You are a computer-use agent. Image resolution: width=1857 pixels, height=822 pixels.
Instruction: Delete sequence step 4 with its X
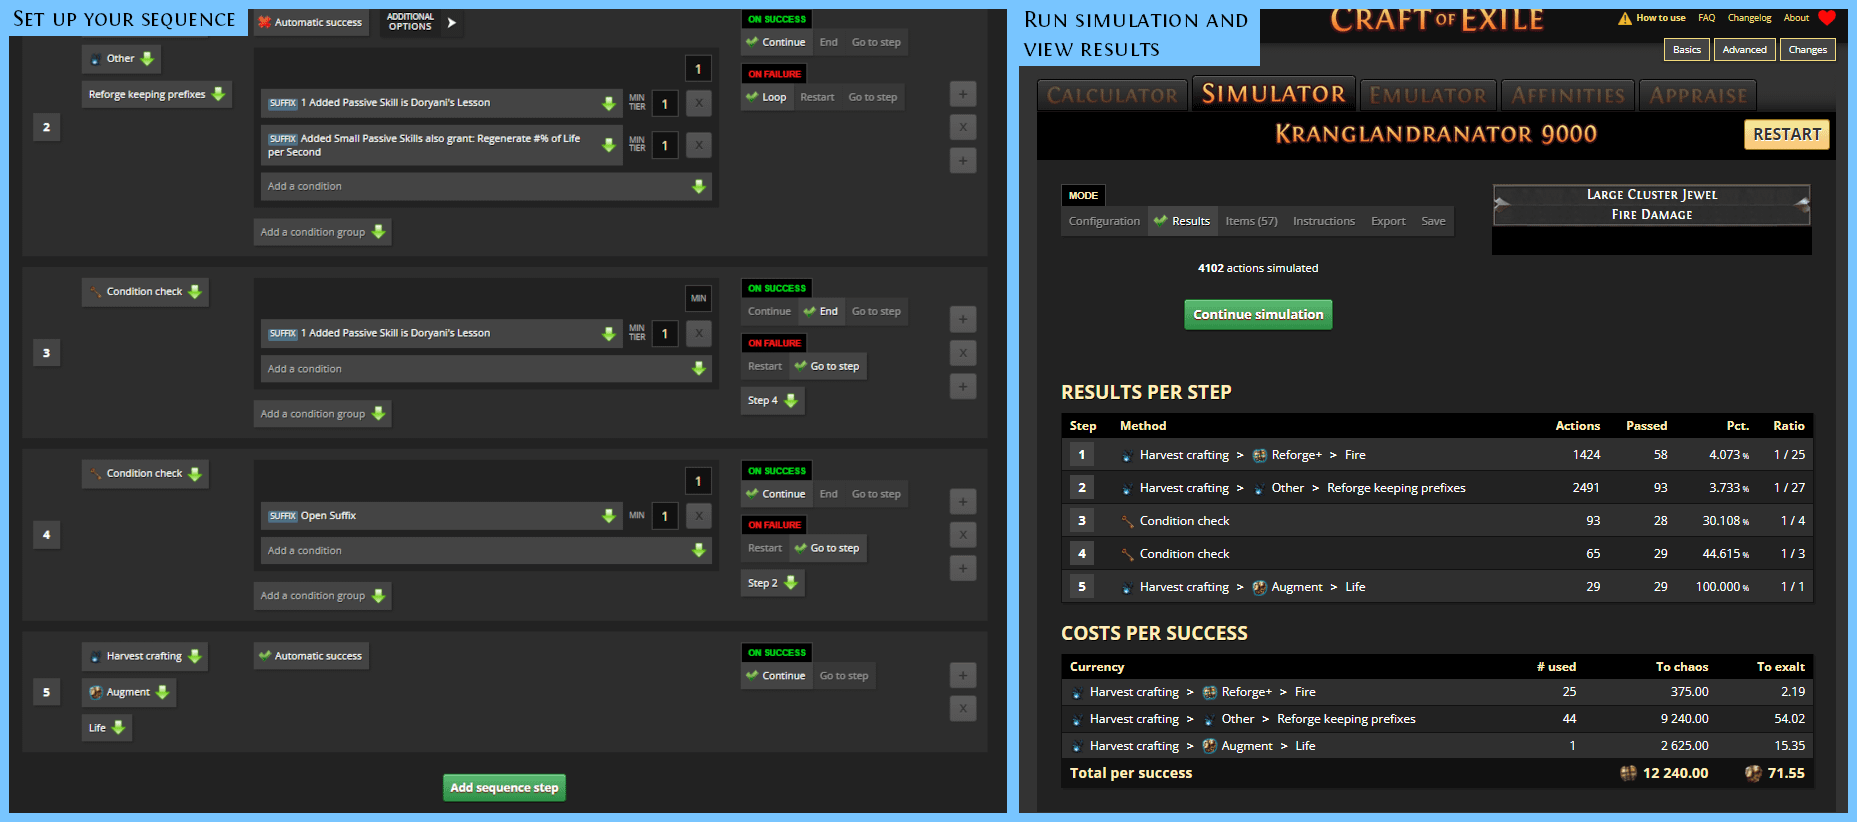(x=963, y=535)
